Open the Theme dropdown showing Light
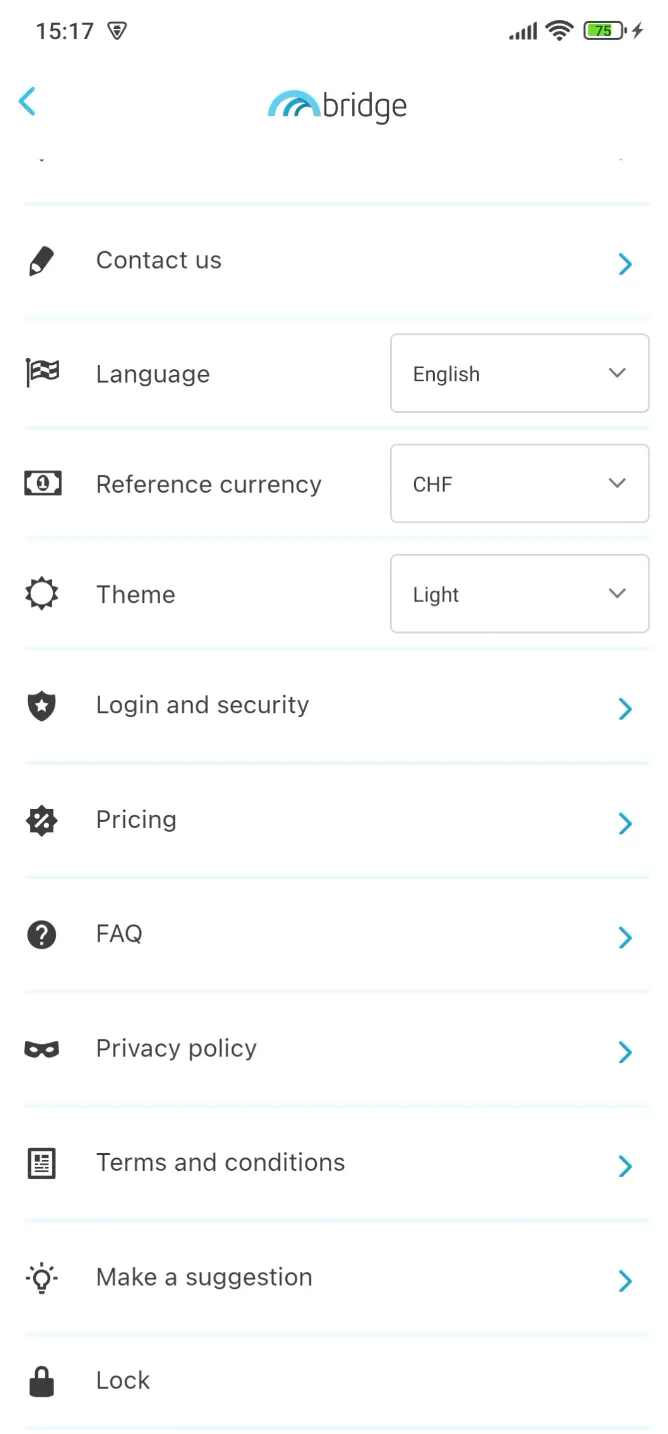 click(519, 593)
